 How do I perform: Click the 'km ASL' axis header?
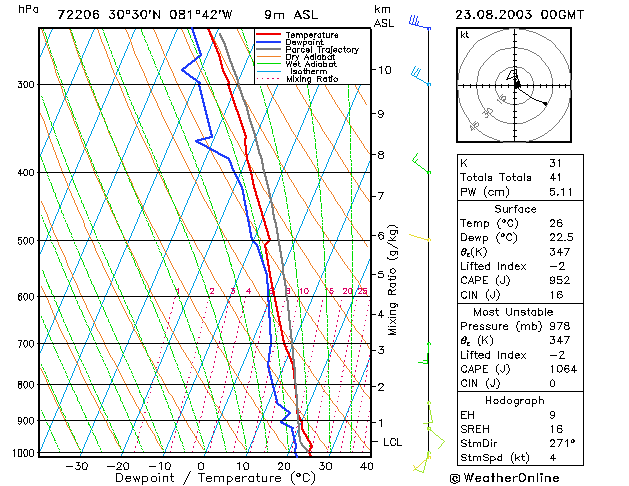[383, 16]
